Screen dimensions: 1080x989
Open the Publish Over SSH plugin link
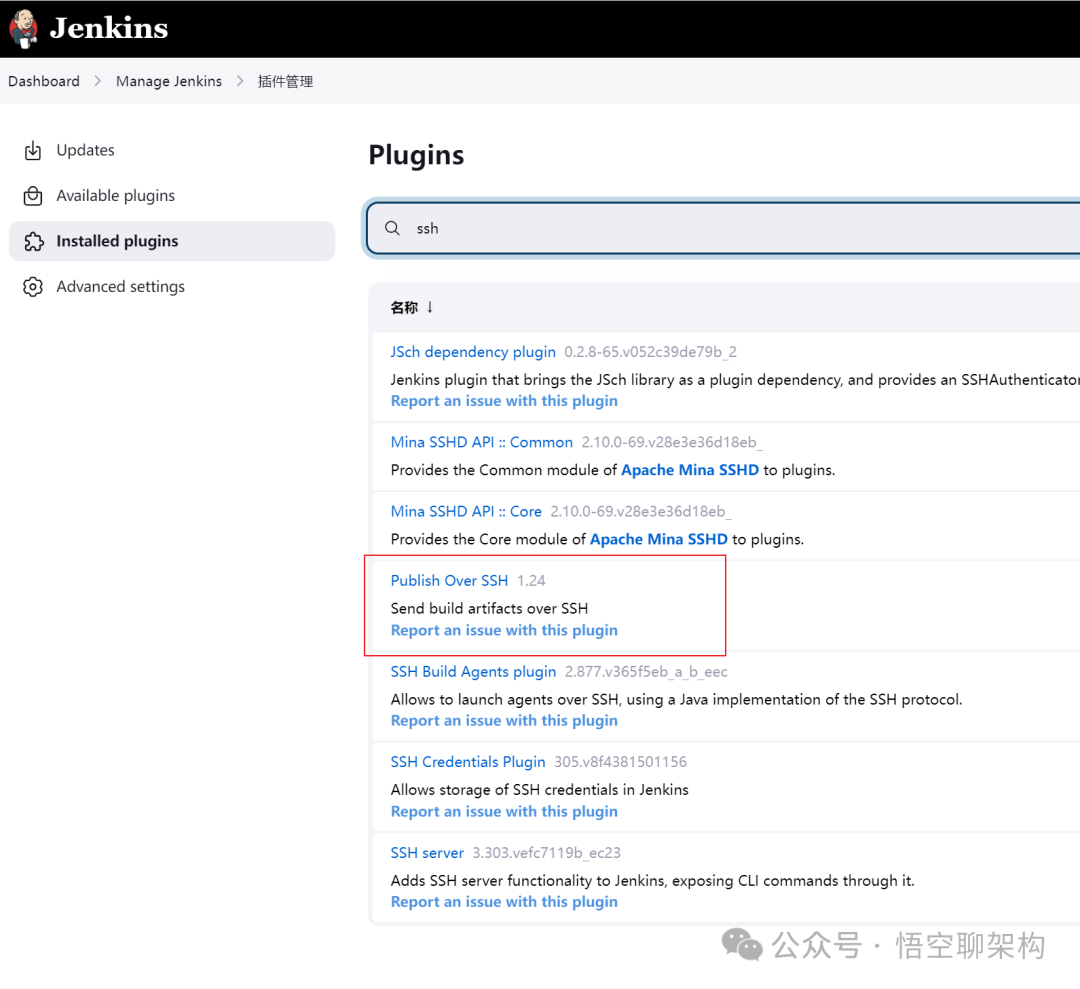pyautogui.click(x=449, y=581)
